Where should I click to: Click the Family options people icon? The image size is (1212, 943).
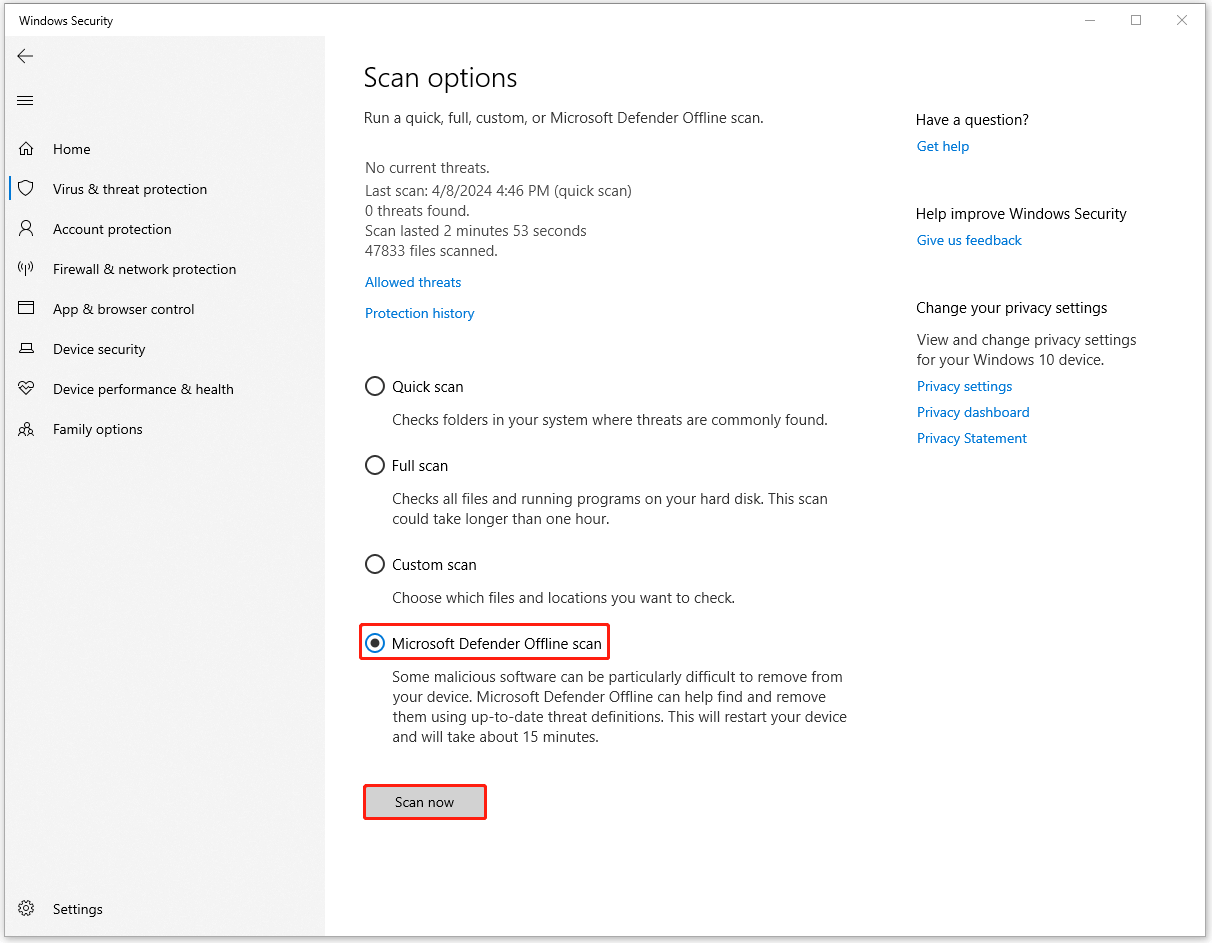click(x=26, y=429)
